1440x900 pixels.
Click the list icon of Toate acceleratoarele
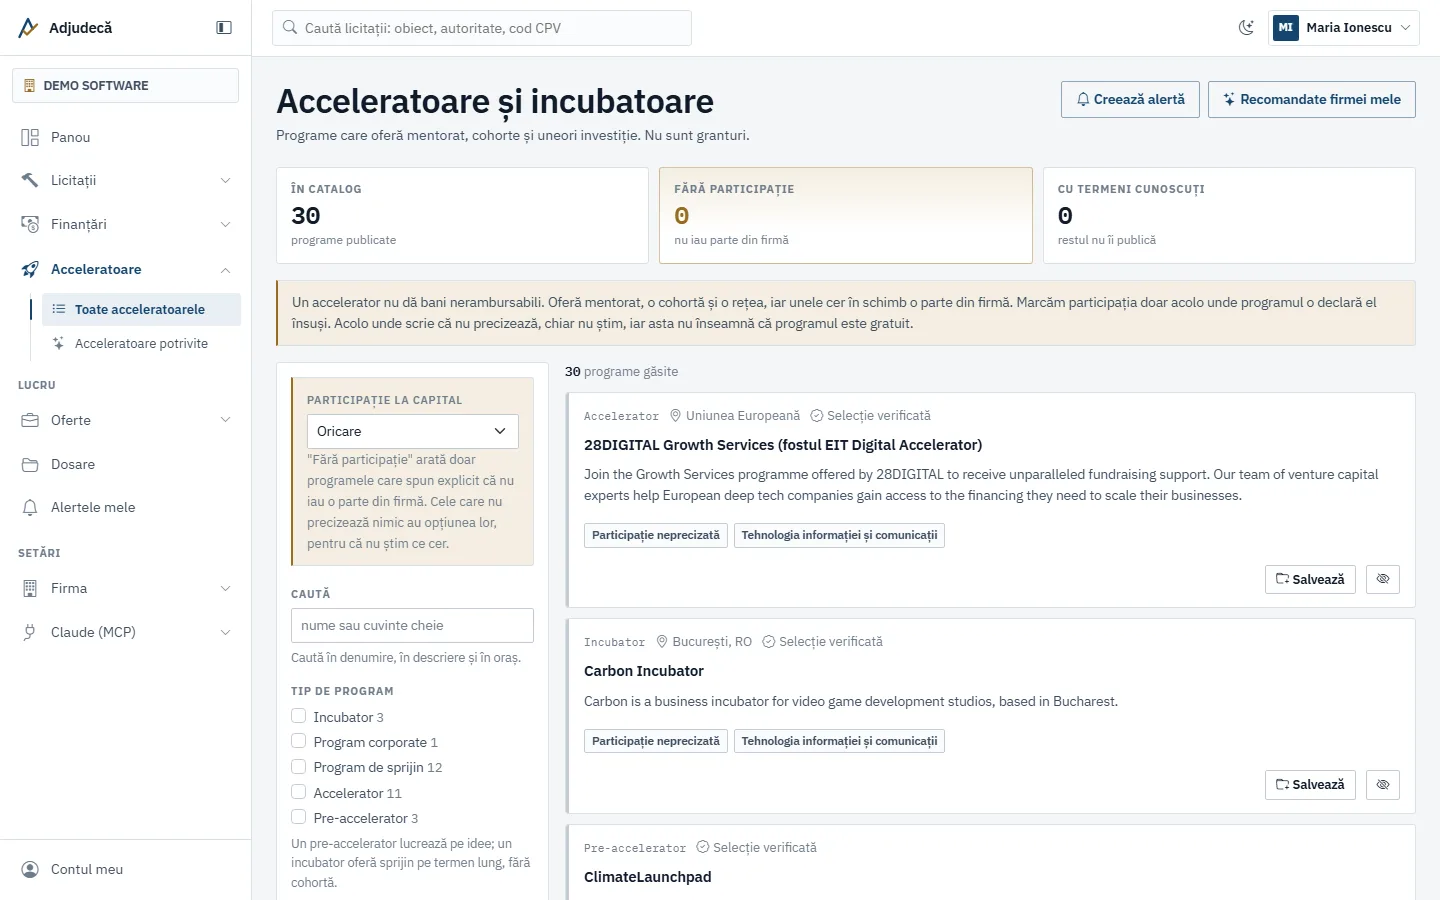tap(59, 309)
